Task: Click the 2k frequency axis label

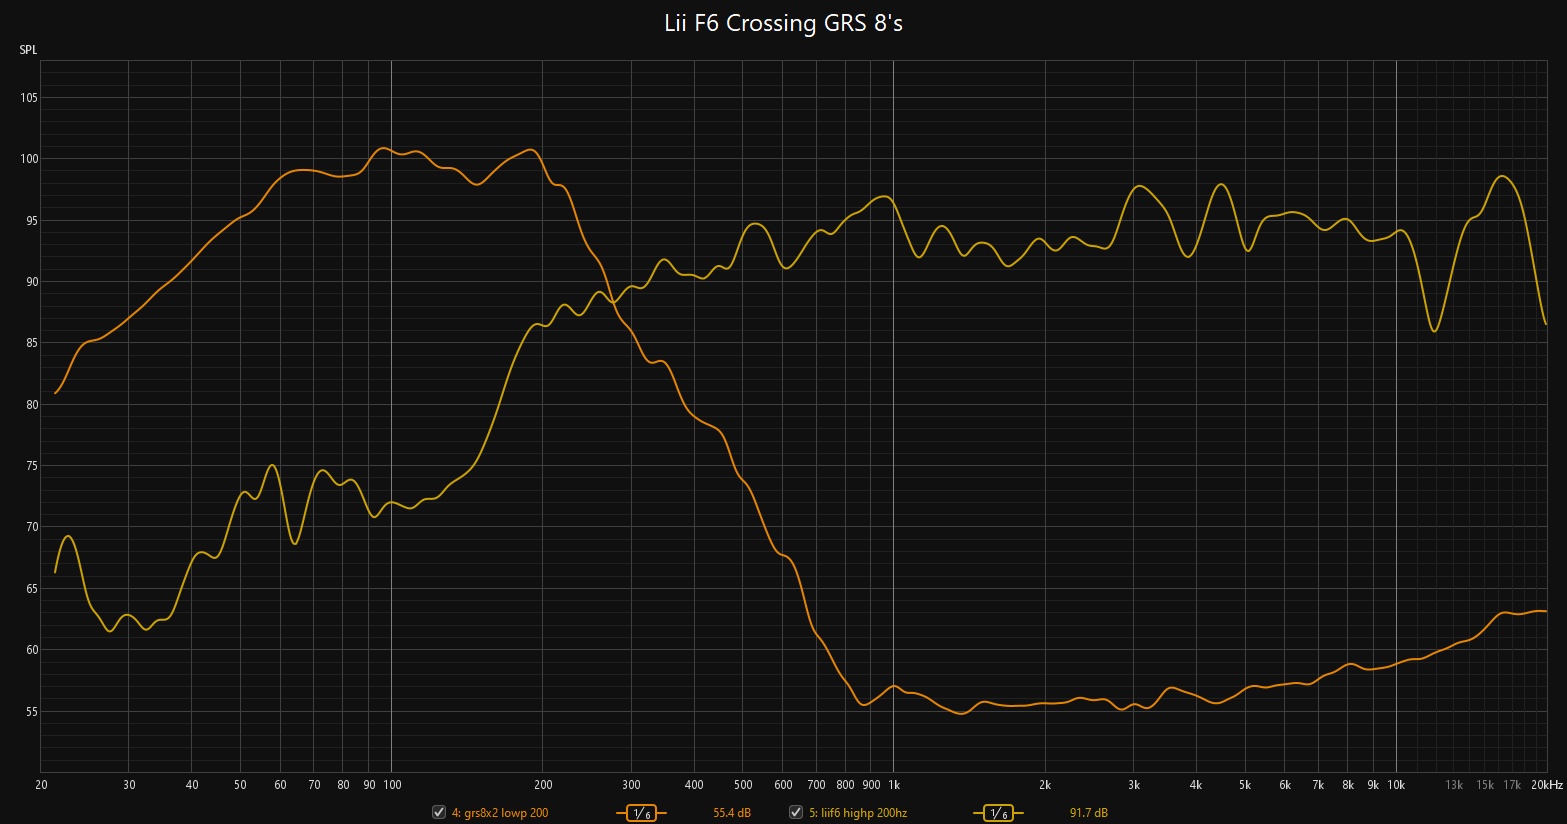Action: click(1045, 785)
